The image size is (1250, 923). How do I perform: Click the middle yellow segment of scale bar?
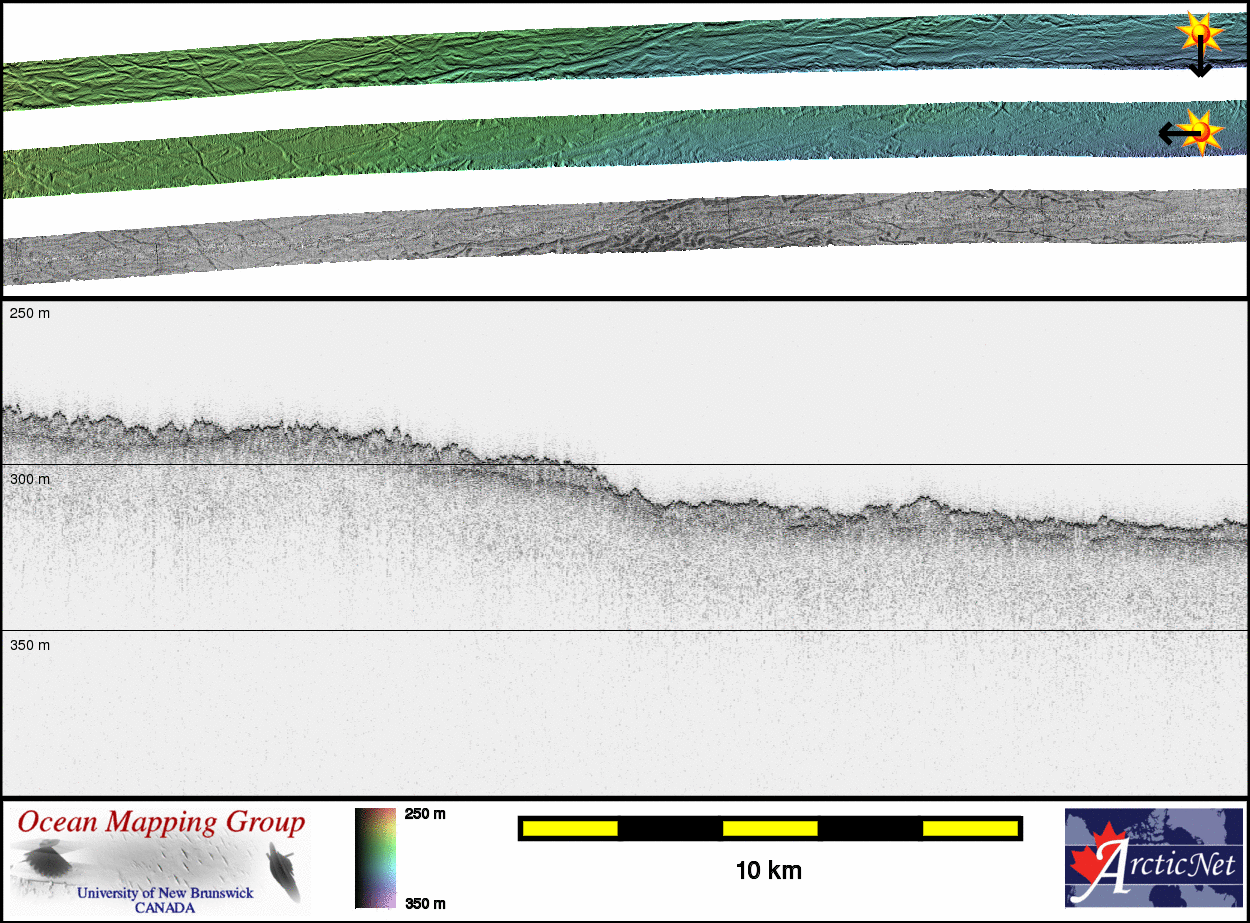pos(770,828)
